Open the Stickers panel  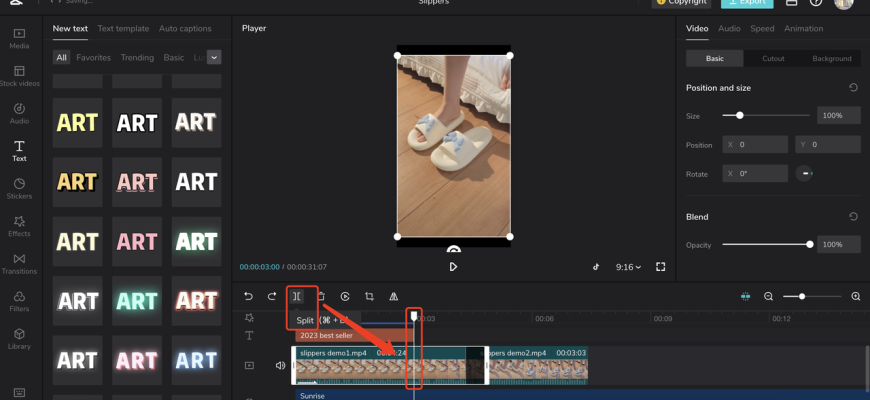19,189
